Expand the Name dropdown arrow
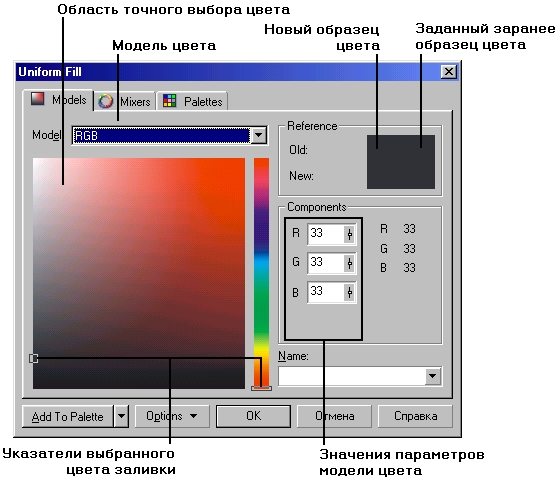The image size is (560, 482). pyautogui.click(x=432, y=376)
